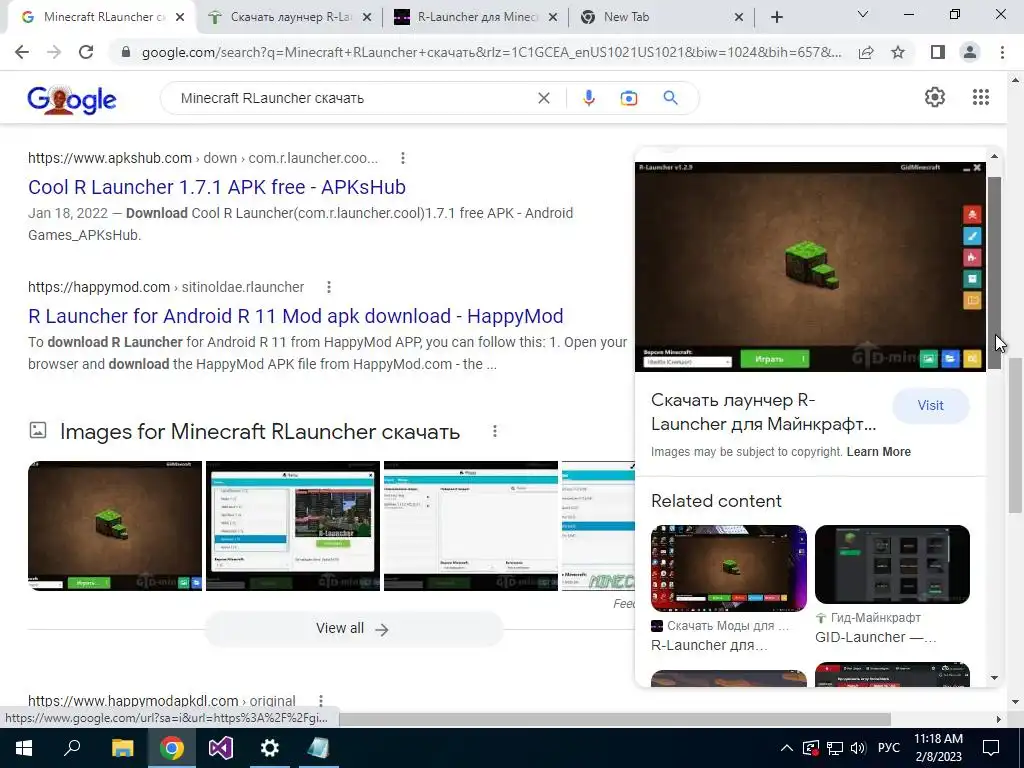Click Google search input field

click(353, 98)
